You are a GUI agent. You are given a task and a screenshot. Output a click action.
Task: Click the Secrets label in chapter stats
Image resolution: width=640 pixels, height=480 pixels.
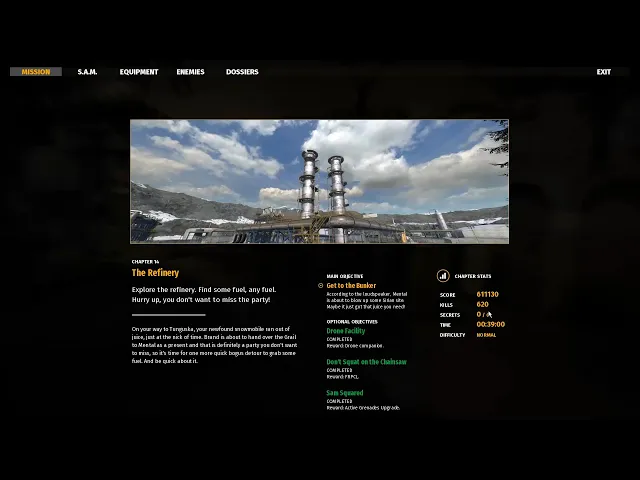pos(450,315)
